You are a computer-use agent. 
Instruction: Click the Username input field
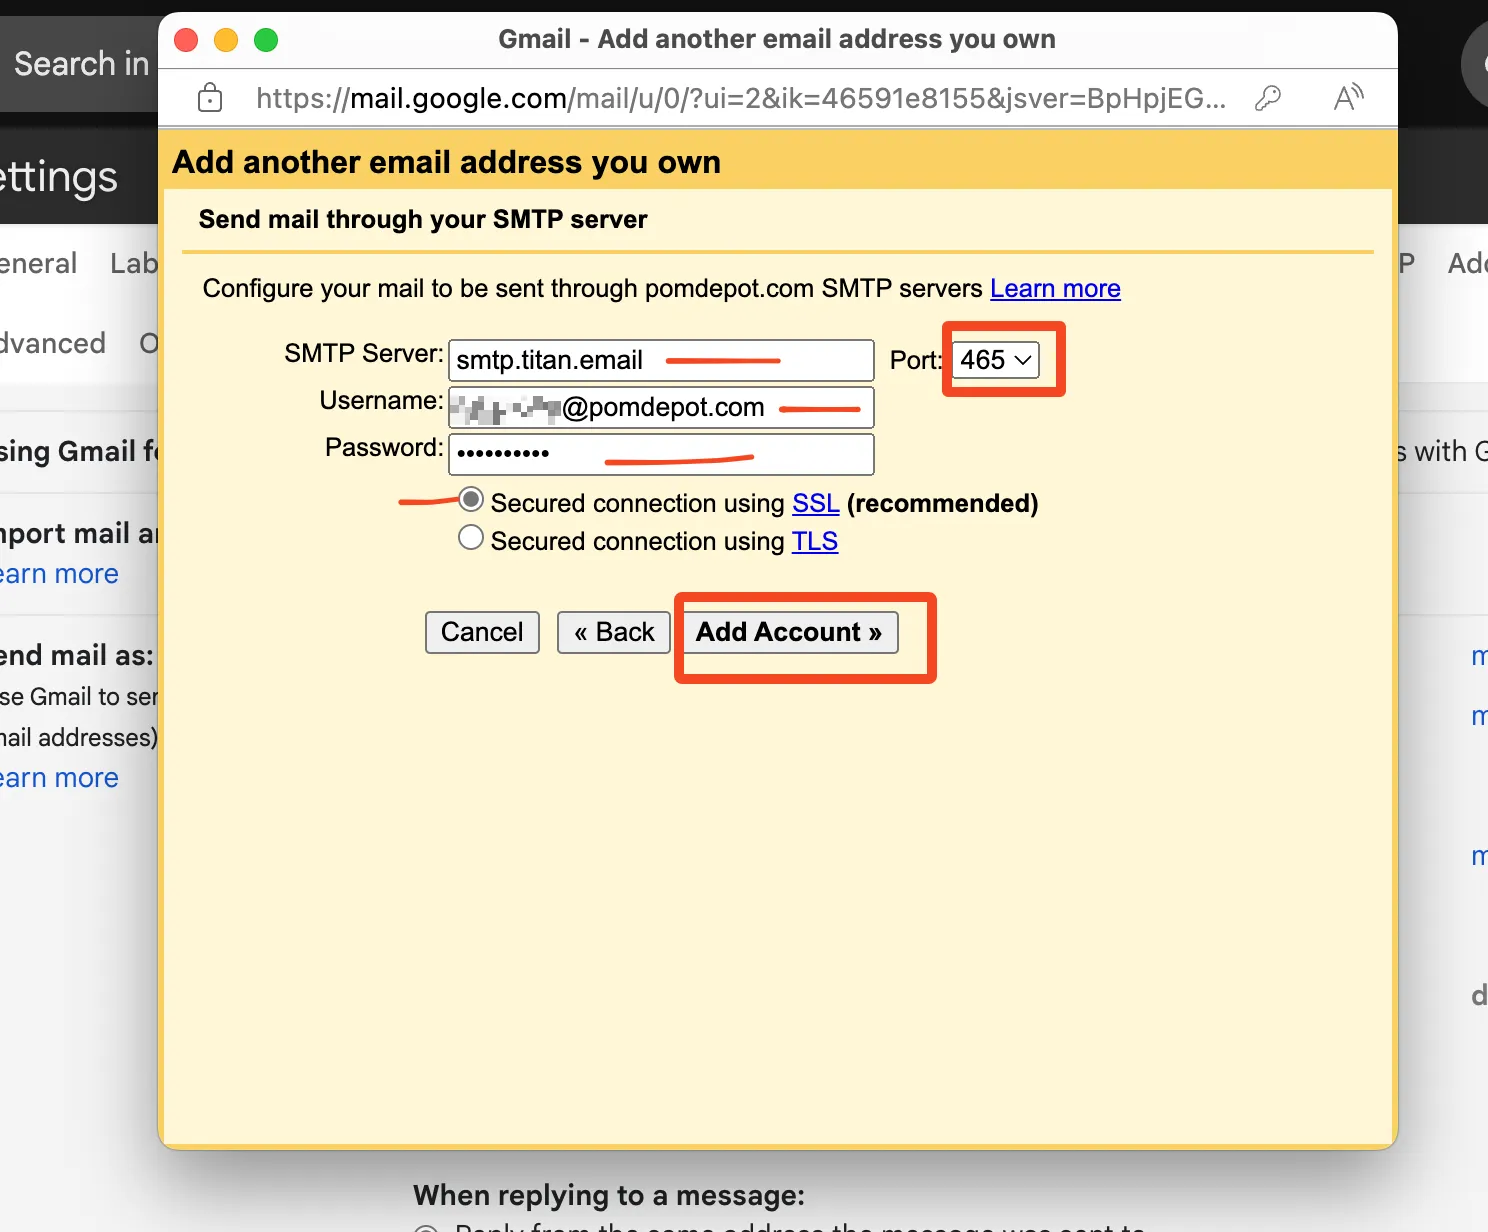pyautogui.click(x=661, y=407)
